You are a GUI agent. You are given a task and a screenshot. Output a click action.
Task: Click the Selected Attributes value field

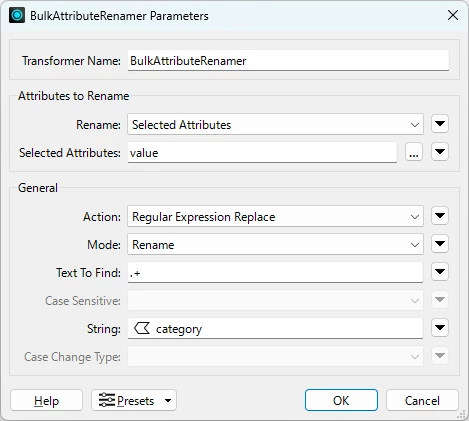262,153
